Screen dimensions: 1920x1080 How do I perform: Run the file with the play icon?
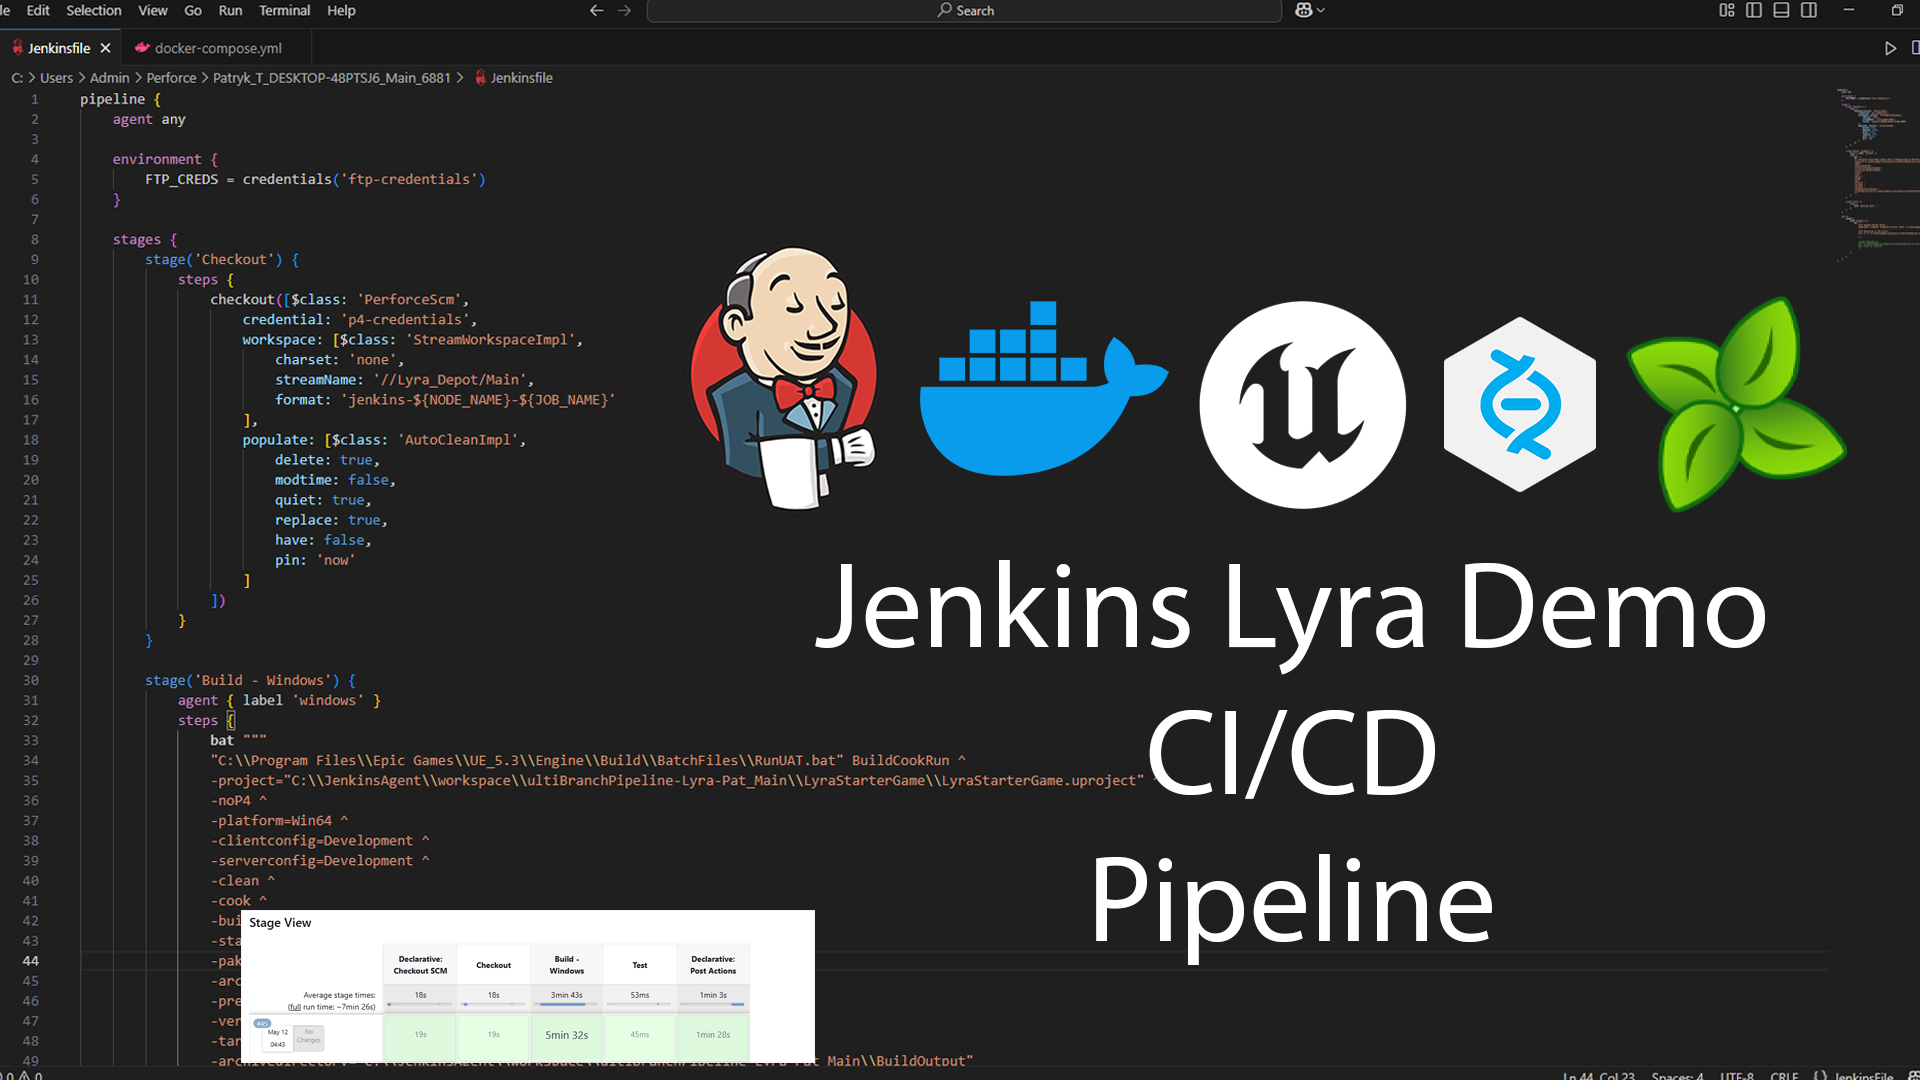pos(1890,48)
